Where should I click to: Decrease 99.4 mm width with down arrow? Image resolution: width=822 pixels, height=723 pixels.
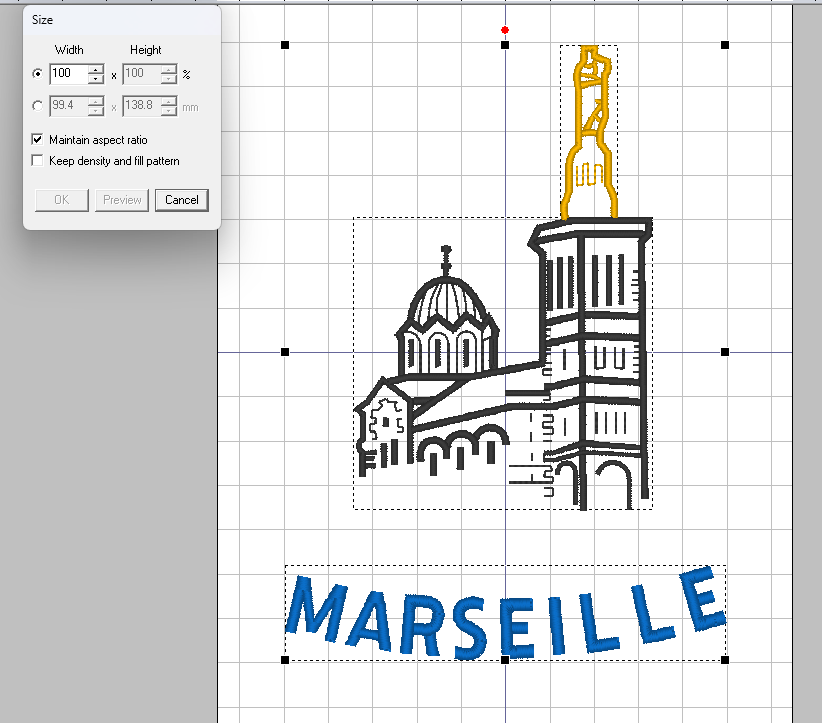coord(95,111)
